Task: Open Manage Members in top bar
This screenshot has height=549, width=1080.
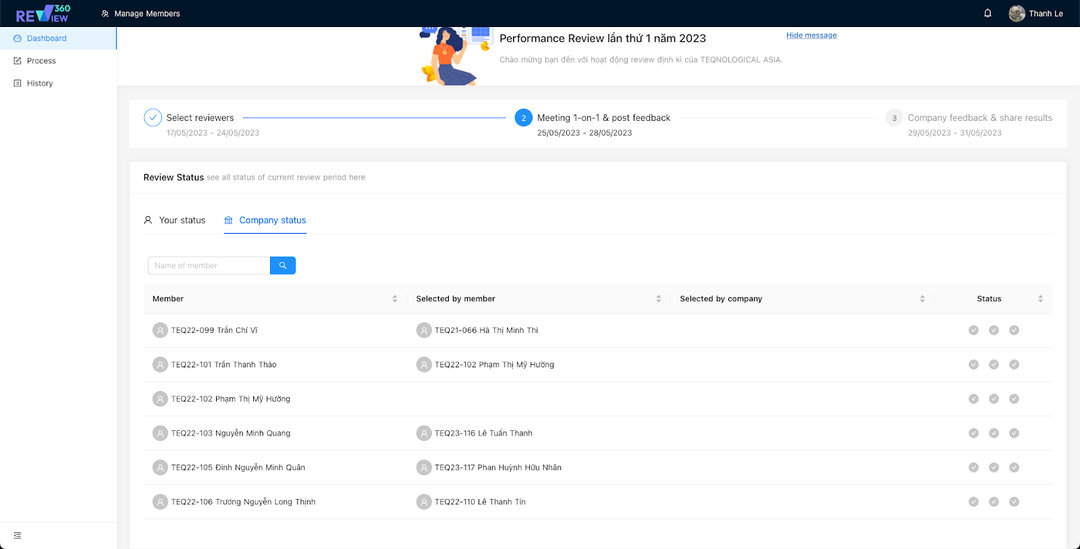Action: point(140,13)
